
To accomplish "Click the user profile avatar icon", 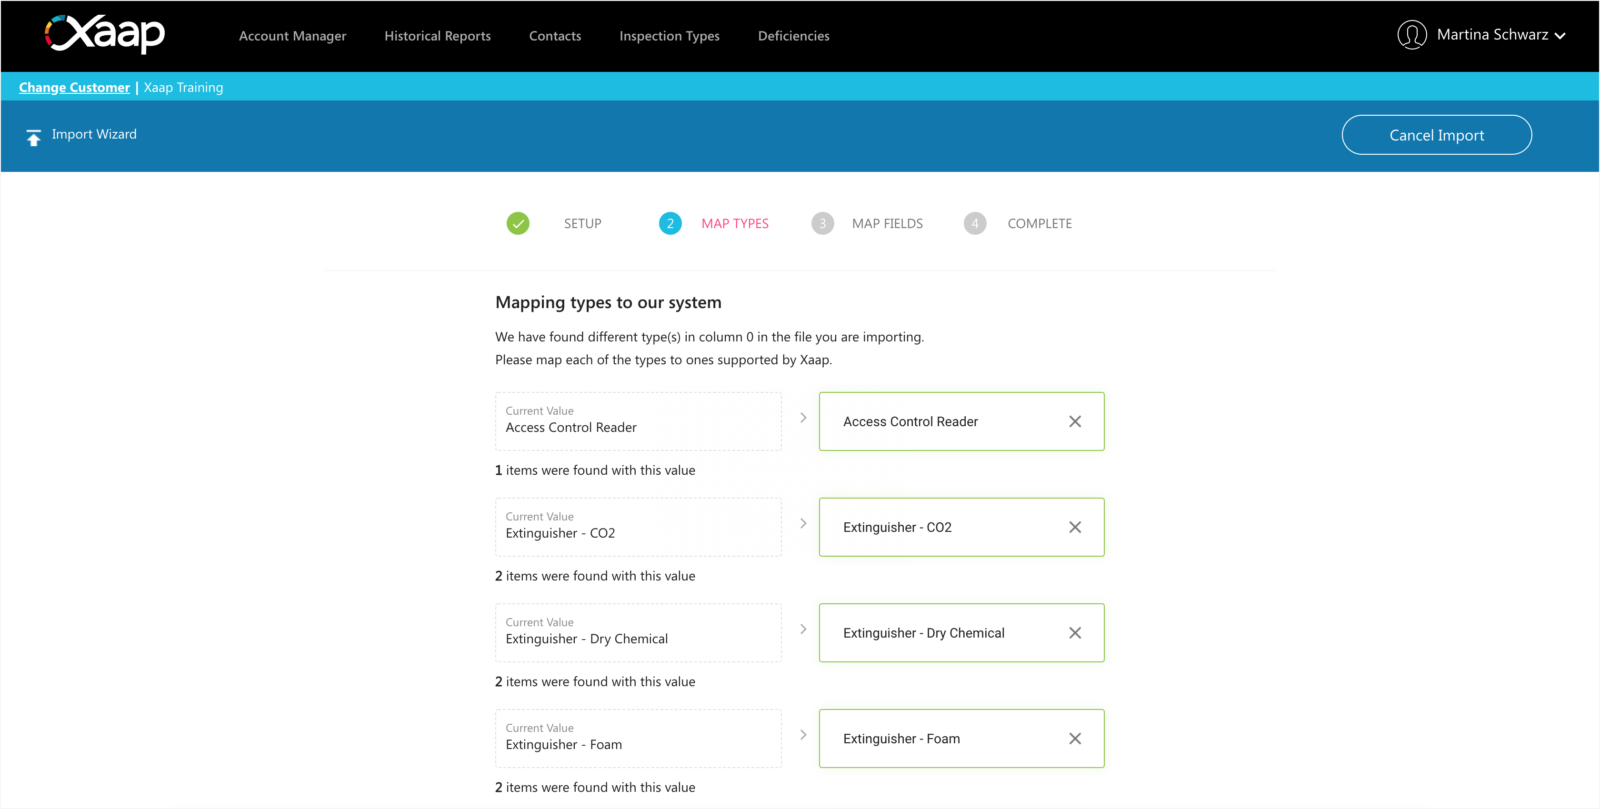I will coord(1411,35).
